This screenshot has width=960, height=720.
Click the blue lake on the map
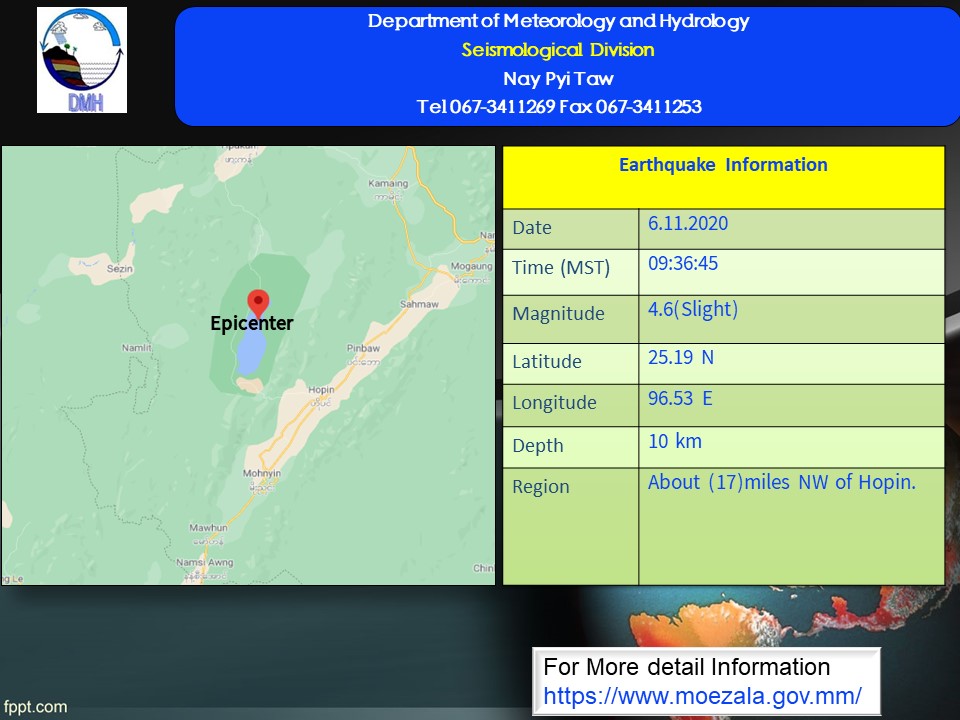pyautogui.click(x=251, y=350)
